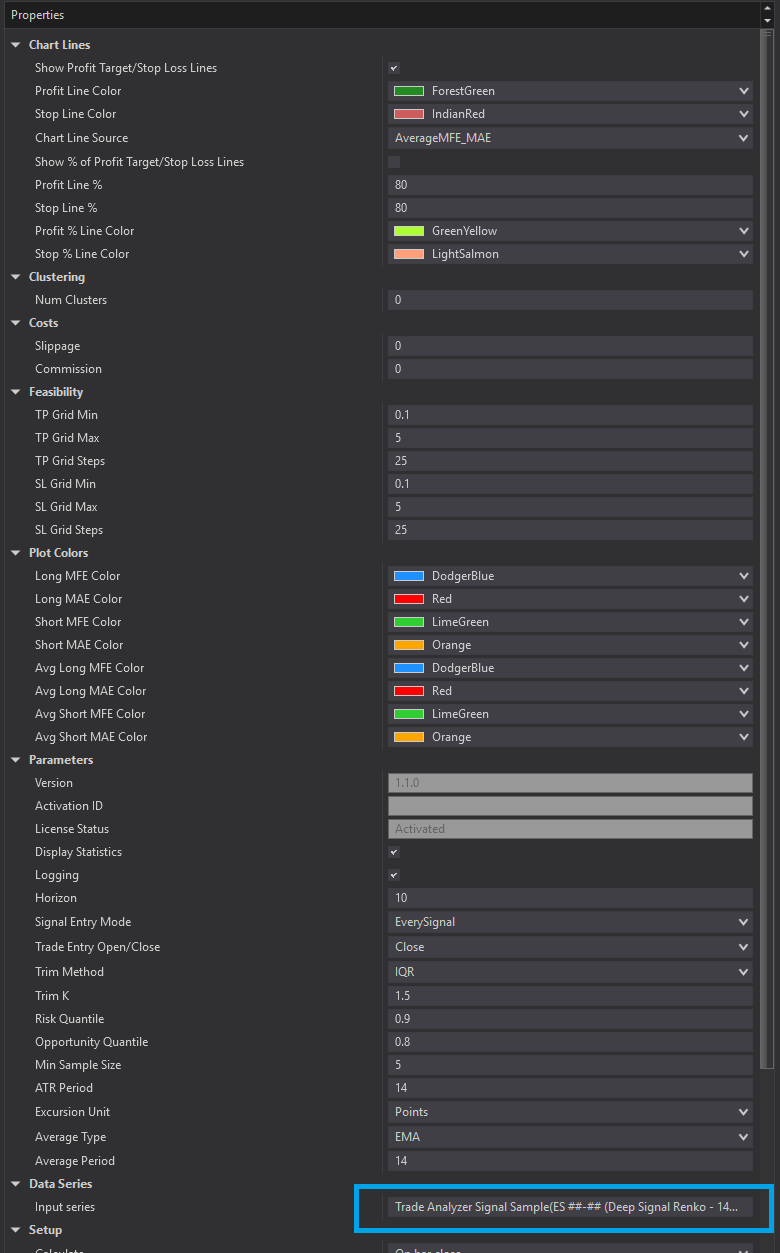Collapse the Clustering section arrow
Viewport: 780px width, 1253px height.
tap(16, 277)
